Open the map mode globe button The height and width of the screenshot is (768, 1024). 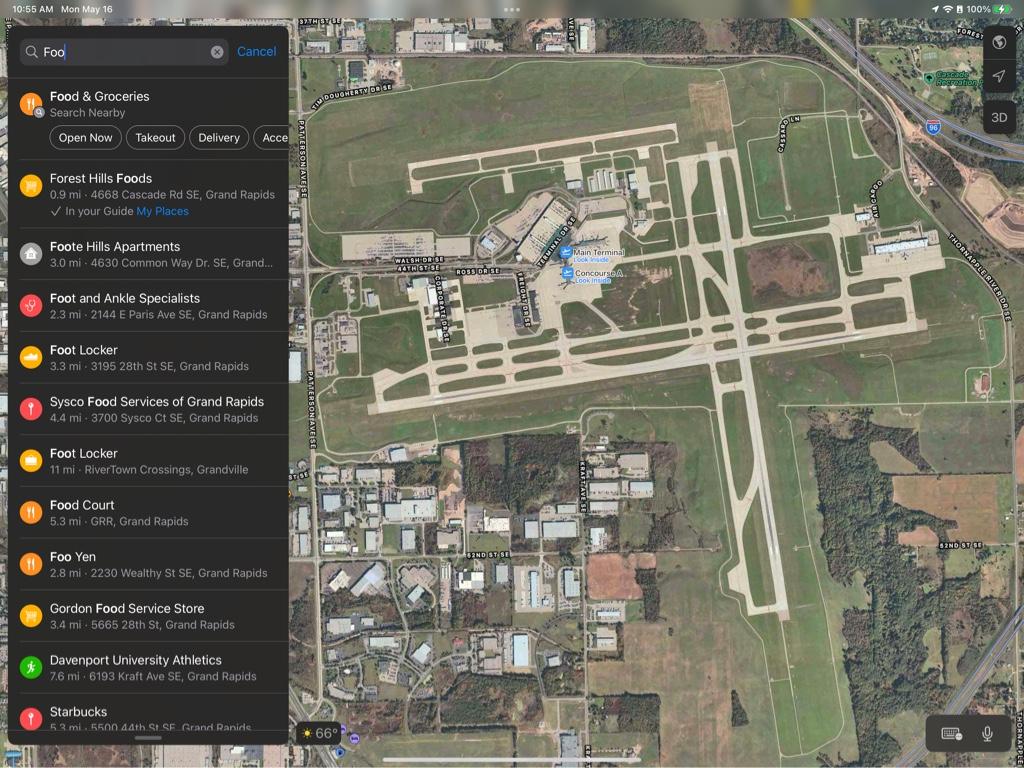pyautogui.click(x=999, y=42)
